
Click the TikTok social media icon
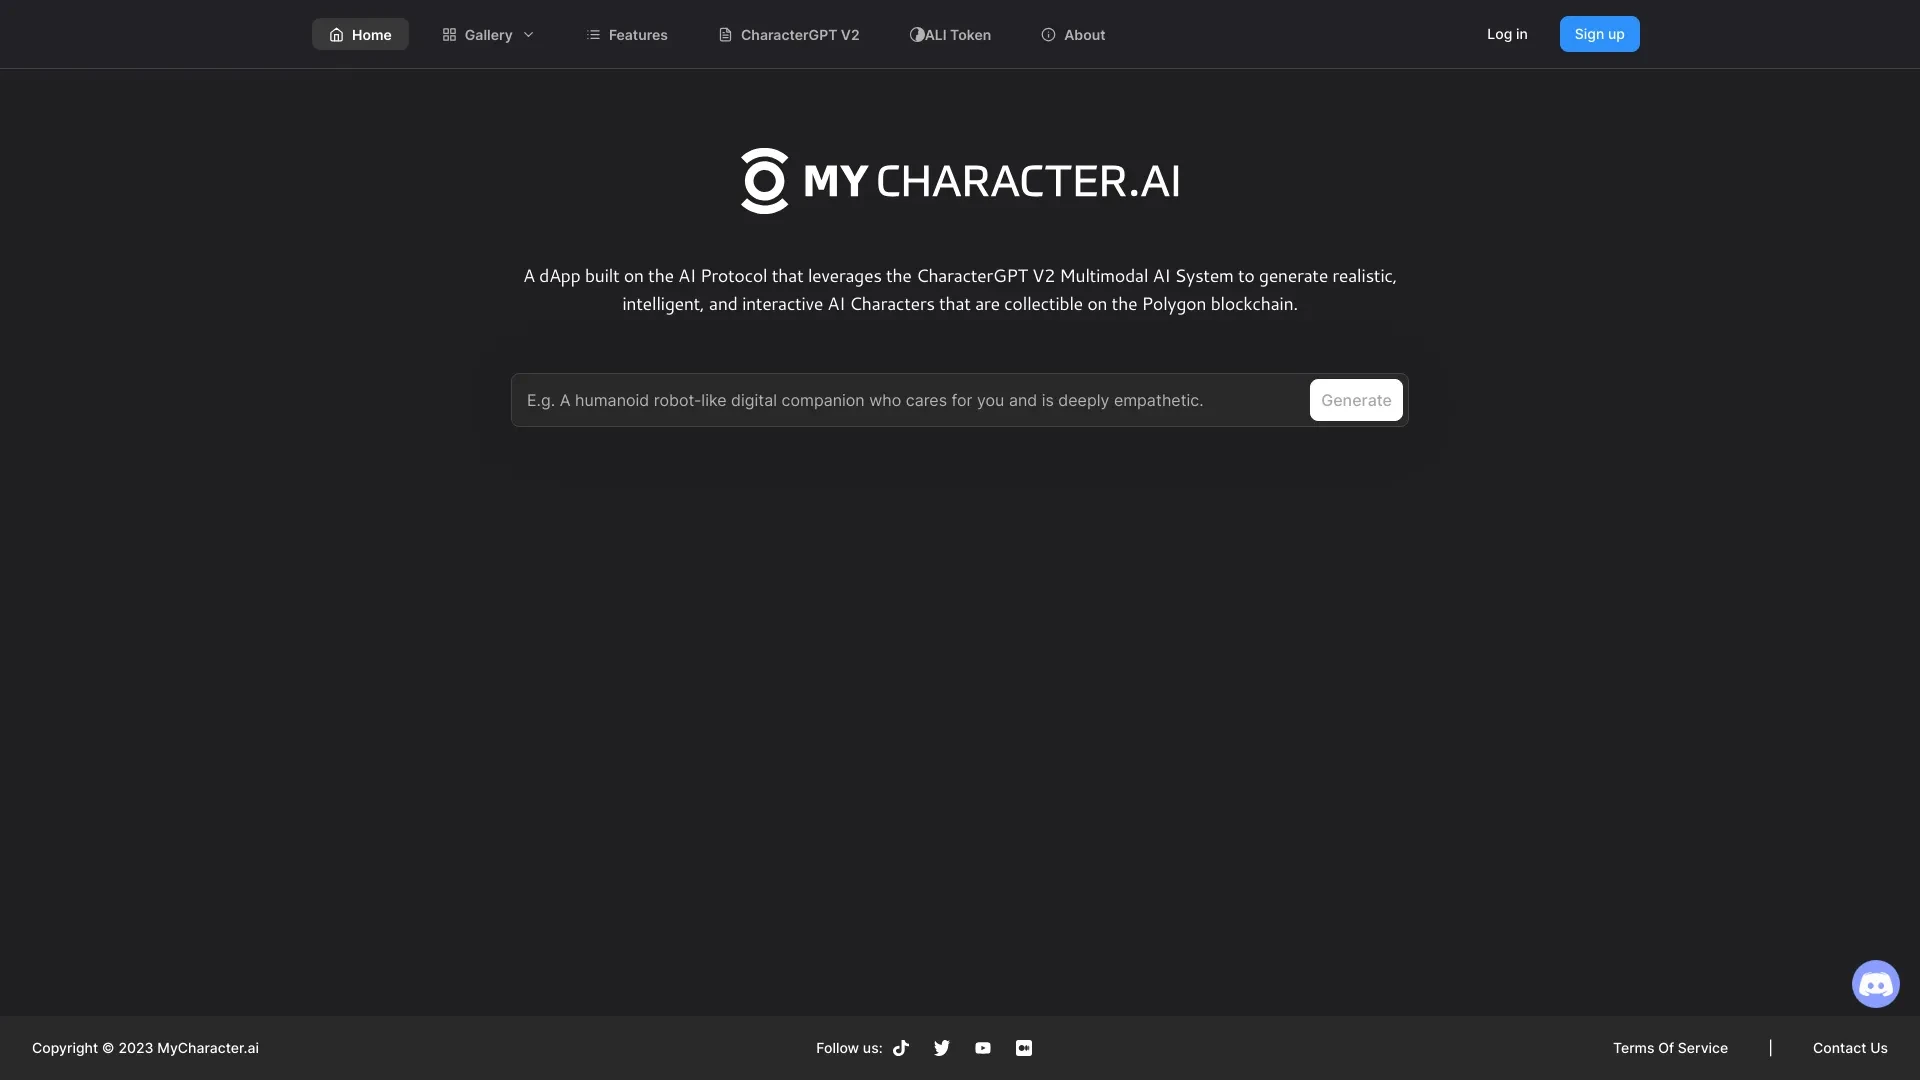(899, 1047)
